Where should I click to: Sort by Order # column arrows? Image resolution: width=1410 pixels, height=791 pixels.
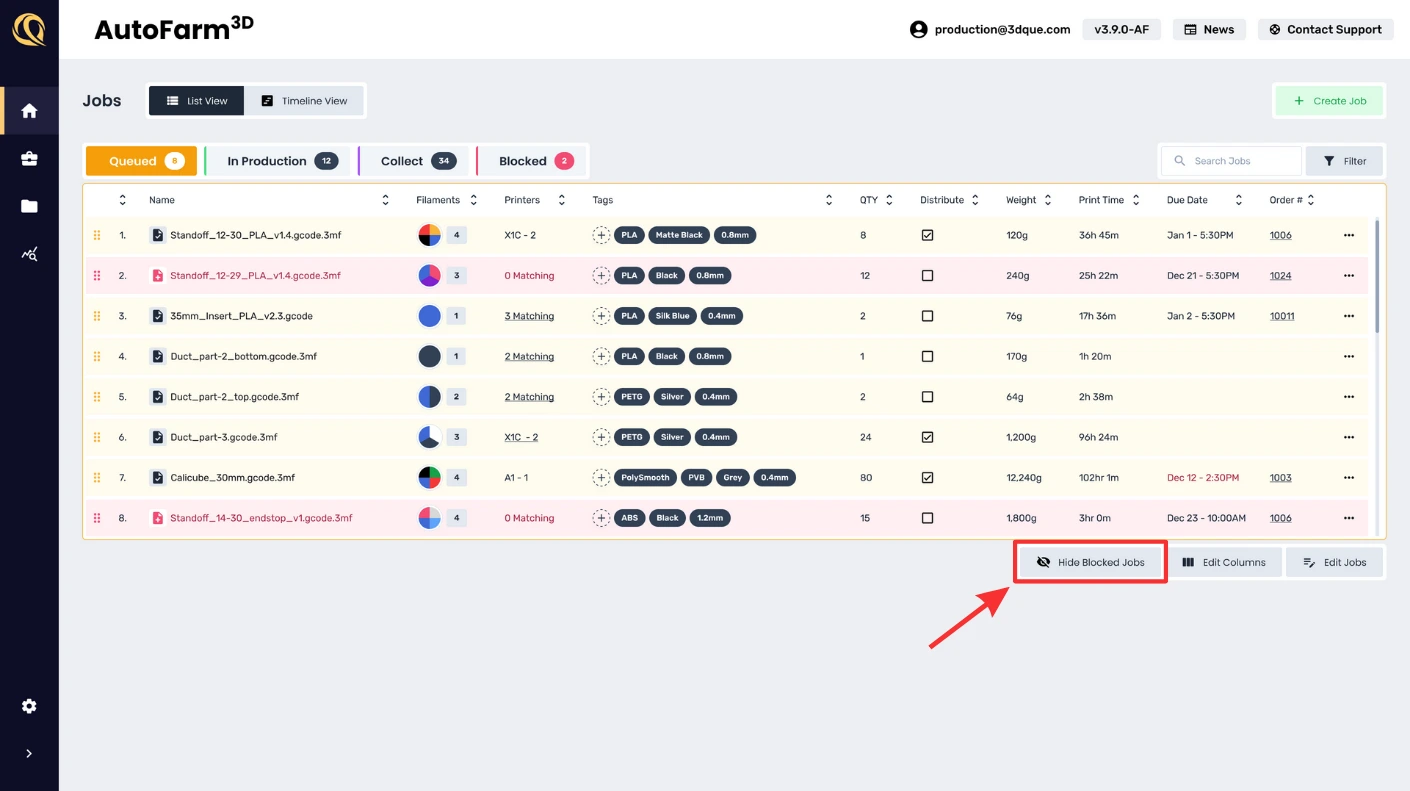tap(1310, 200)
